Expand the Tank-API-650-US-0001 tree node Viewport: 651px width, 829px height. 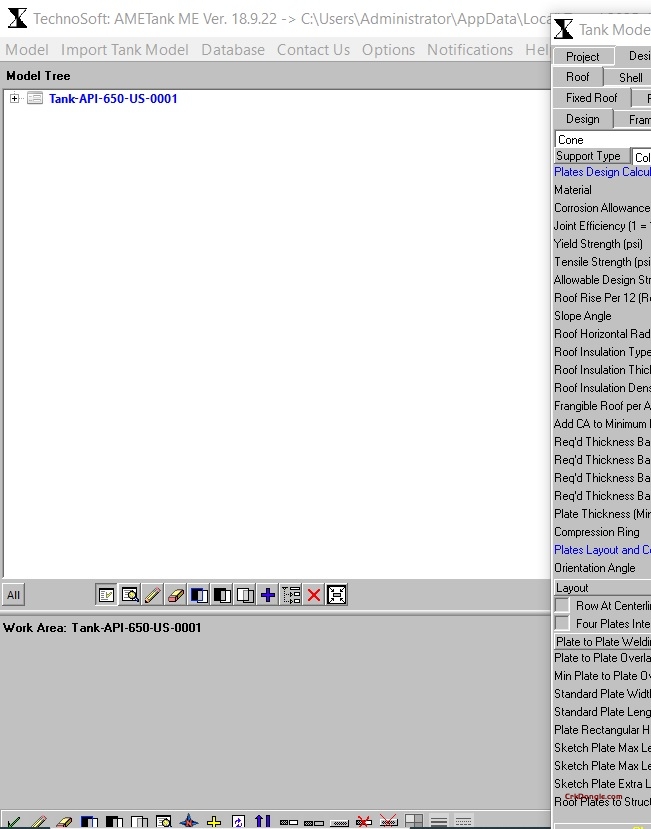coord(14,98)
